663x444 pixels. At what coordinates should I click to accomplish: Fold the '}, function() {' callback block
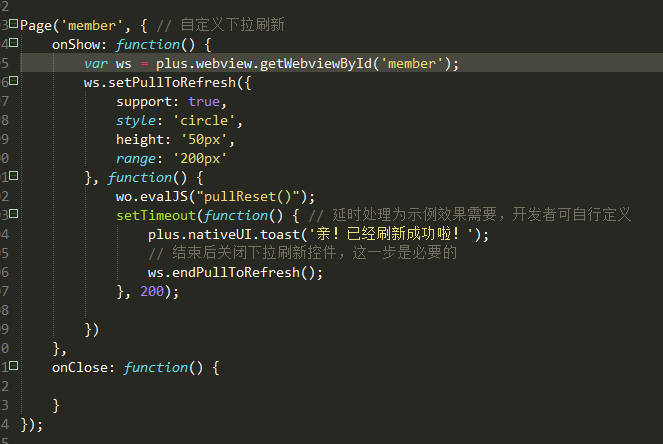[x=14, y=175]
